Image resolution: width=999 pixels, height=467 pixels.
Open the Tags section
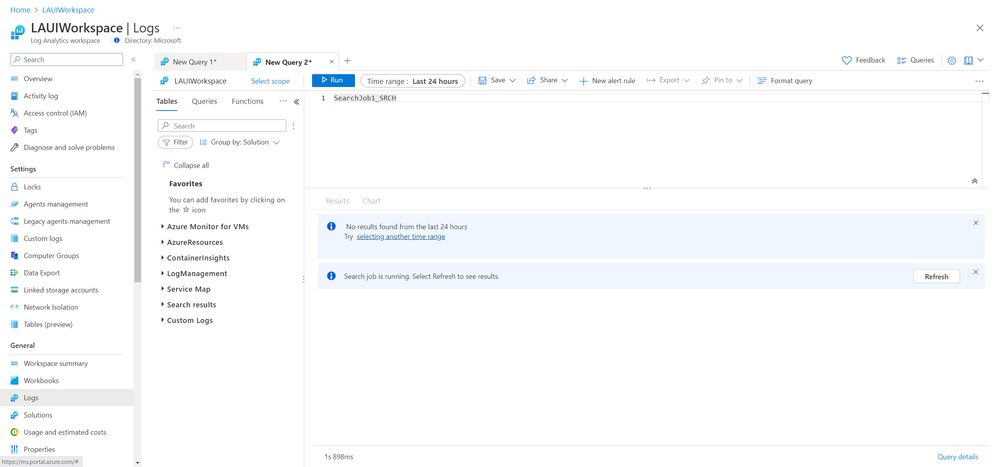(x=30, y=131)
